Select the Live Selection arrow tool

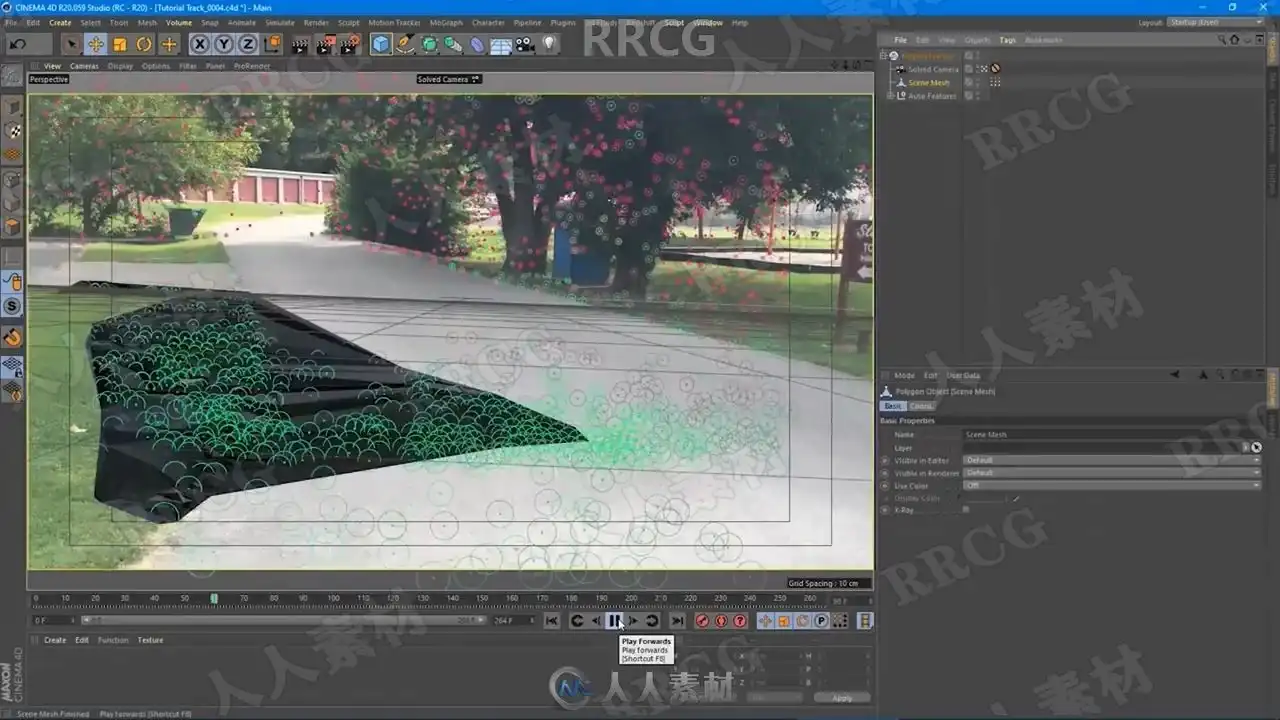[71, 44]
